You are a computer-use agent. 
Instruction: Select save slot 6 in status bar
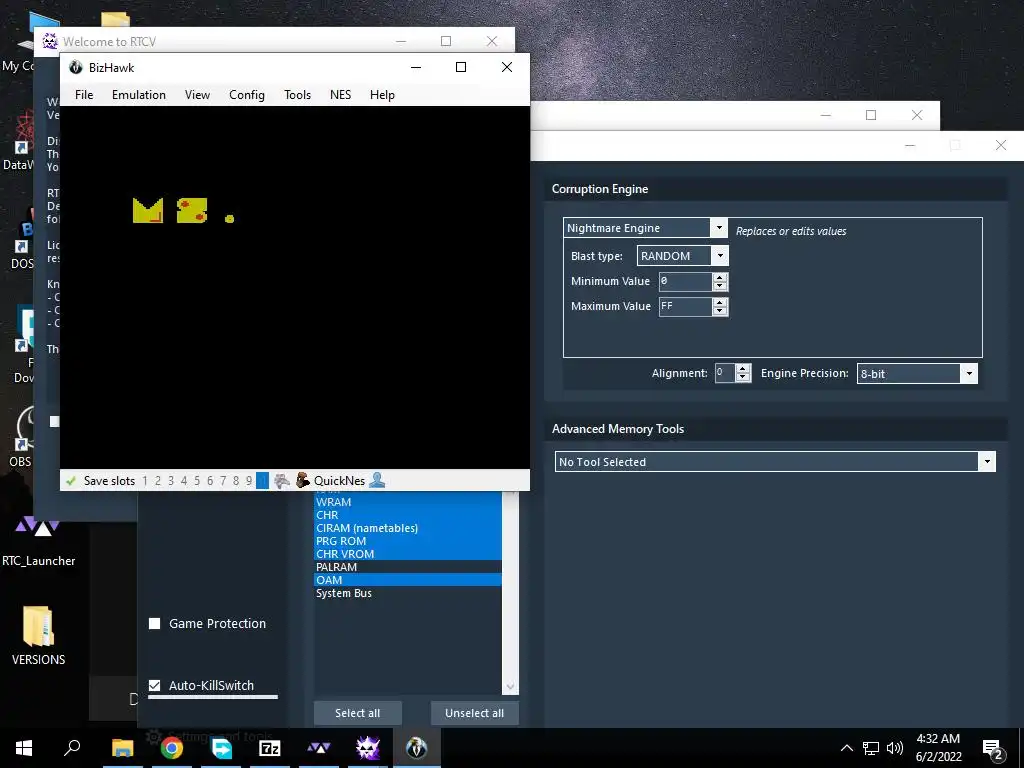pyautogui.click(x=210, y=481)
